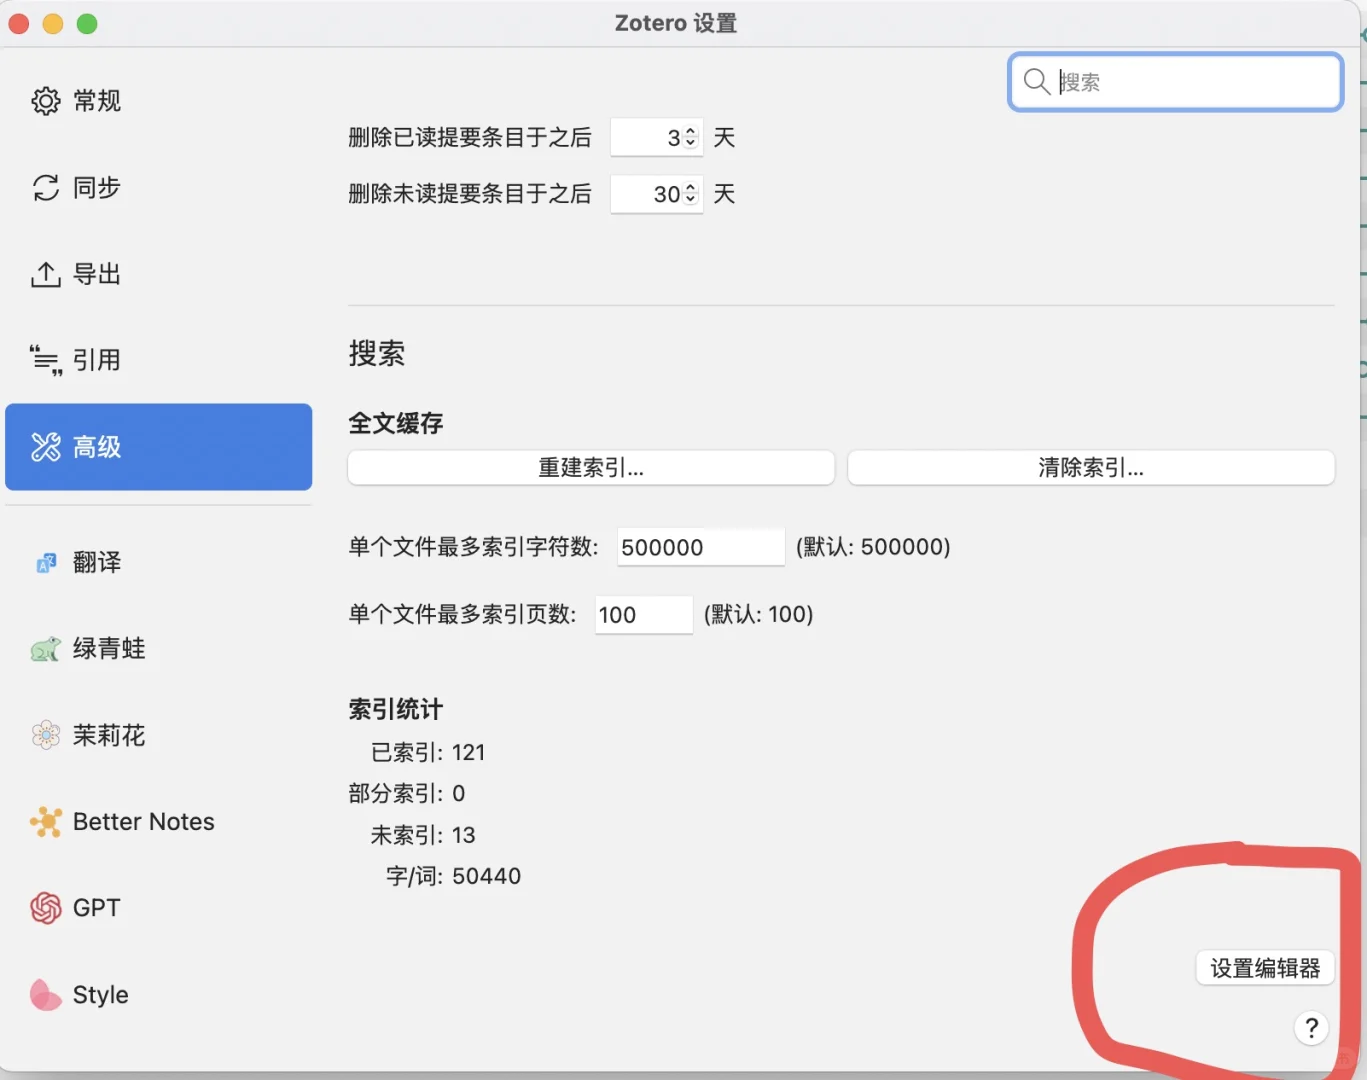Click the scrollbar on the right edge

1361,400
